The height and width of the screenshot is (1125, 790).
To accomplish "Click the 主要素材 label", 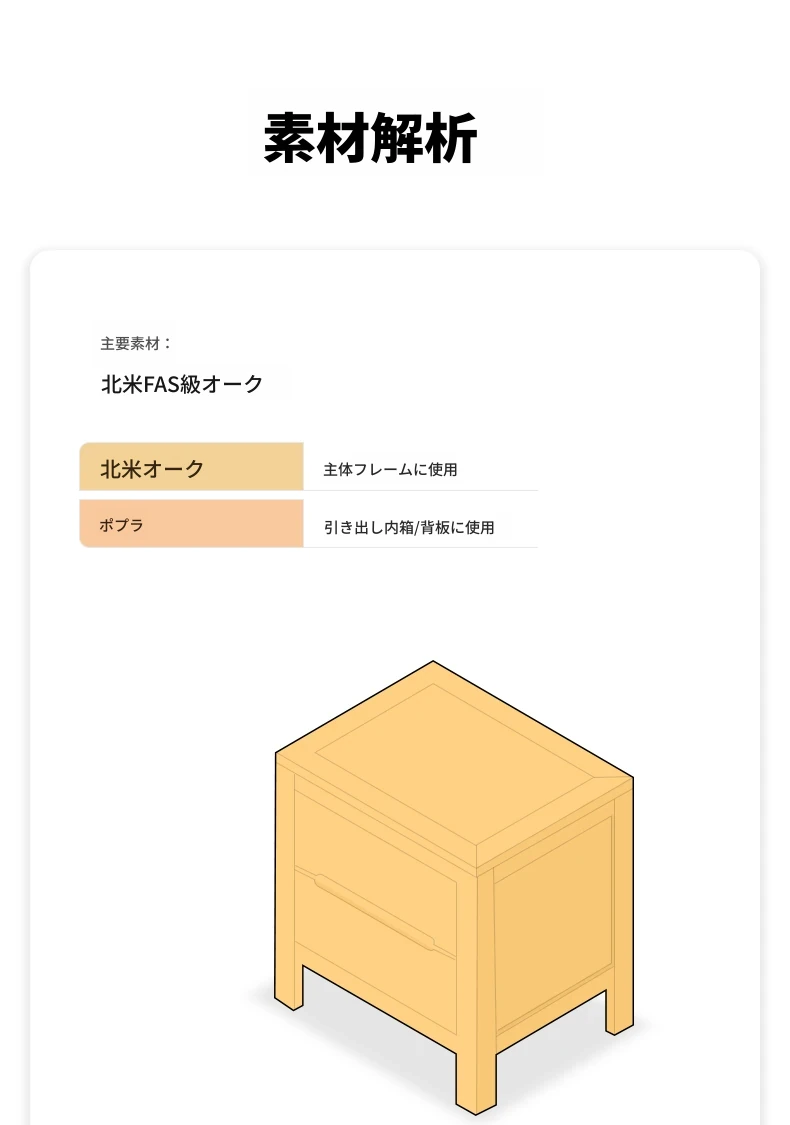I will [x=136, y=344].
